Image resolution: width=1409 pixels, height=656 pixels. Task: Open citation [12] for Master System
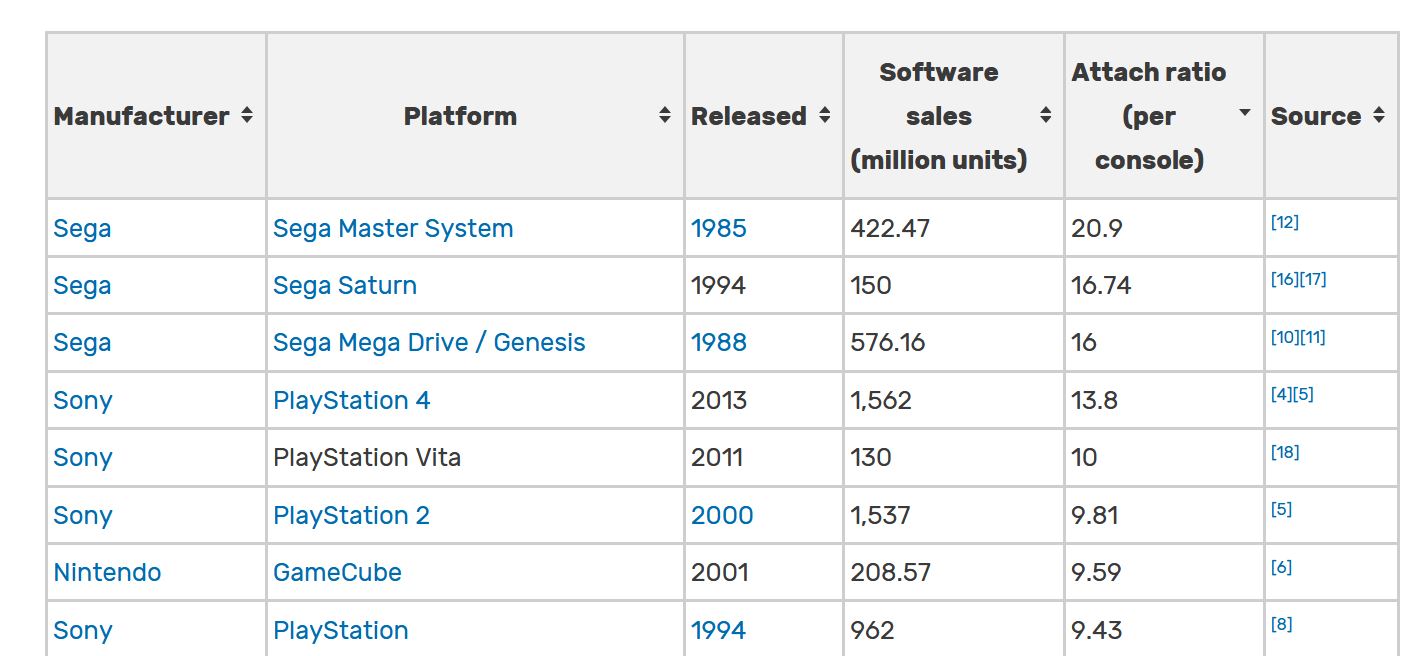click(1285, 222)
